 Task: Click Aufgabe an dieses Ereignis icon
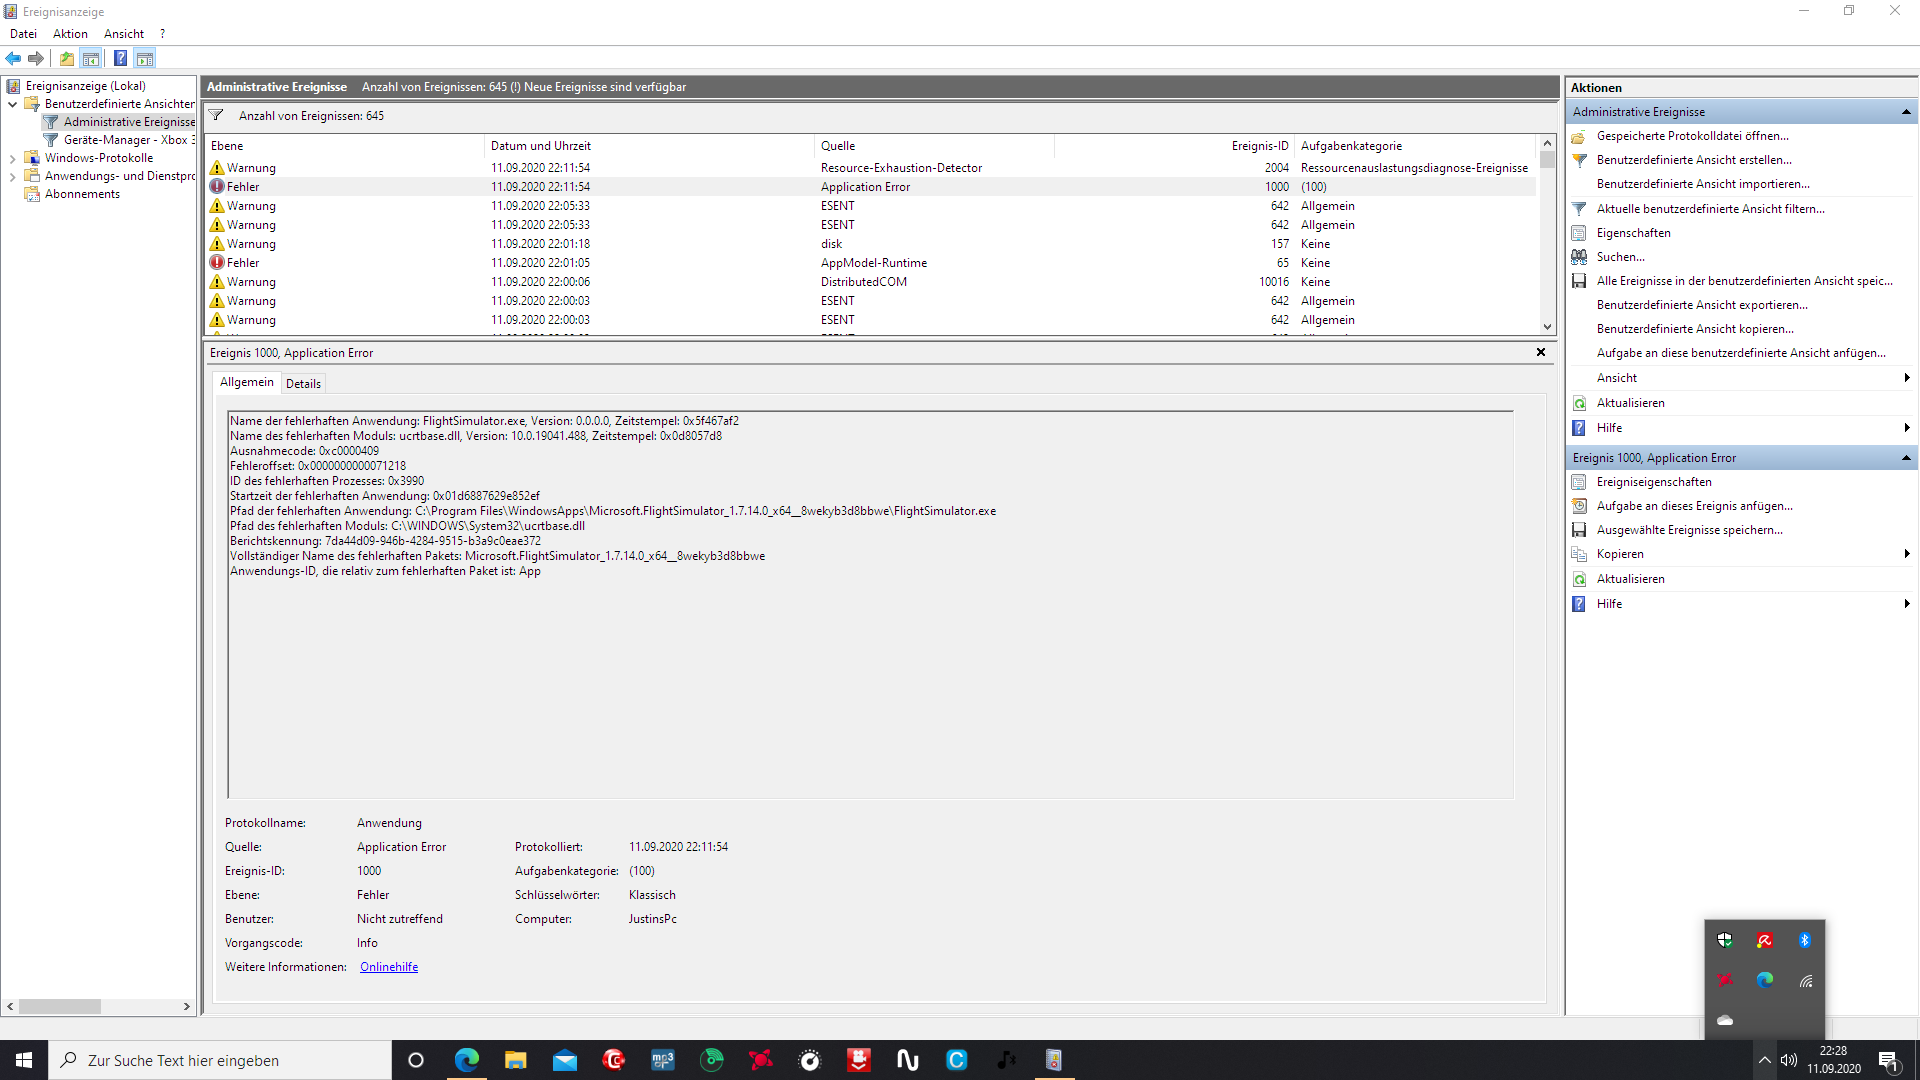point(1579,506)
